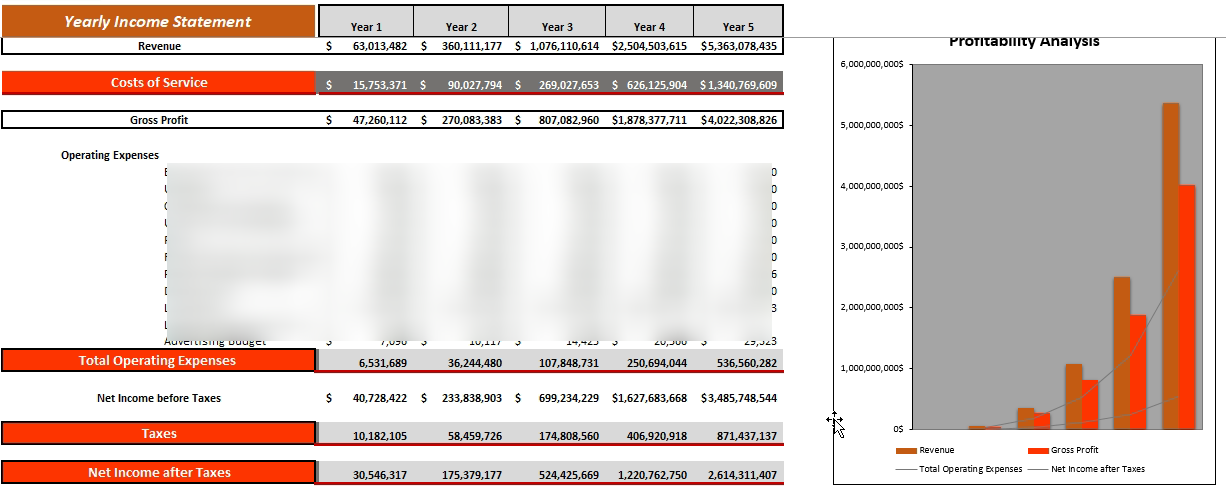Select the Costs of Service label cell

158,83
